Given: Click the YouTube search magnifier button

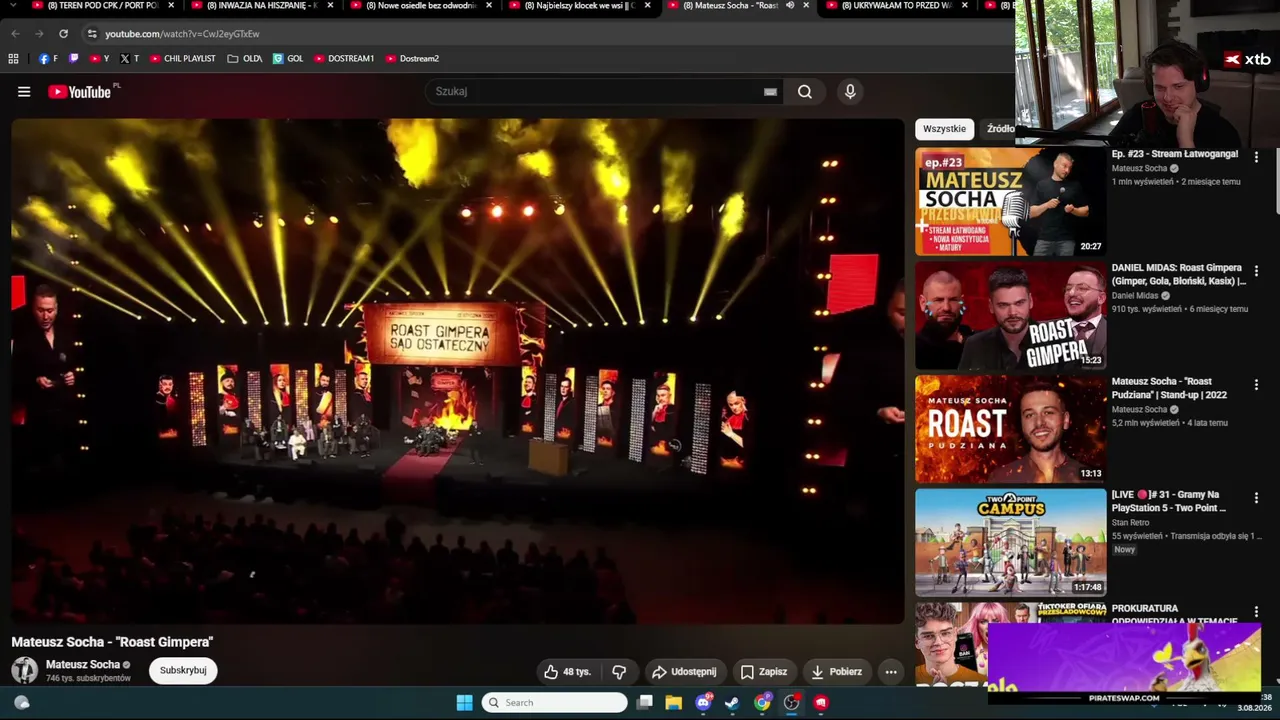Looking at the screenshot, I should [x=805, y=92].
